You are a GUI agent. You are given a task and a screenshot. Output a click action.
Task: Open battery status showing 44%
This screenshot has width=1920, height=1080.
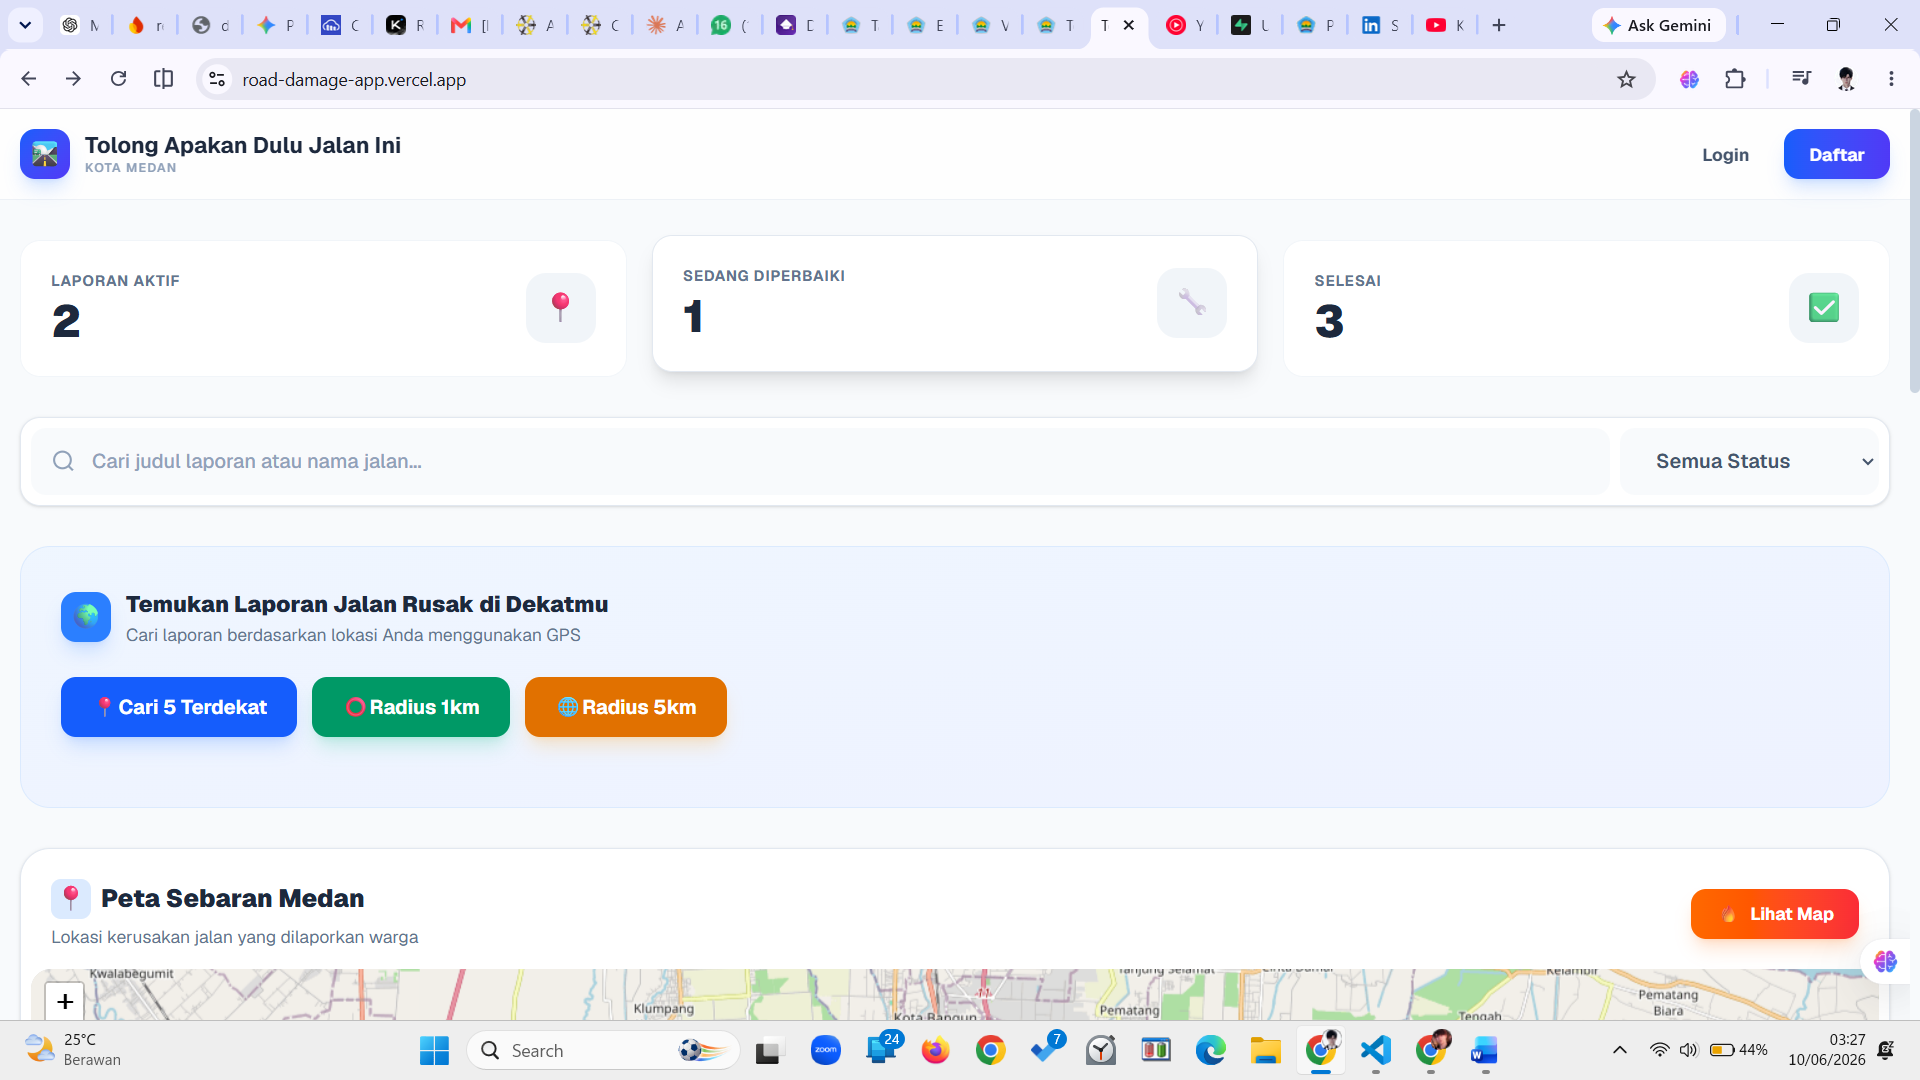1739,1050
